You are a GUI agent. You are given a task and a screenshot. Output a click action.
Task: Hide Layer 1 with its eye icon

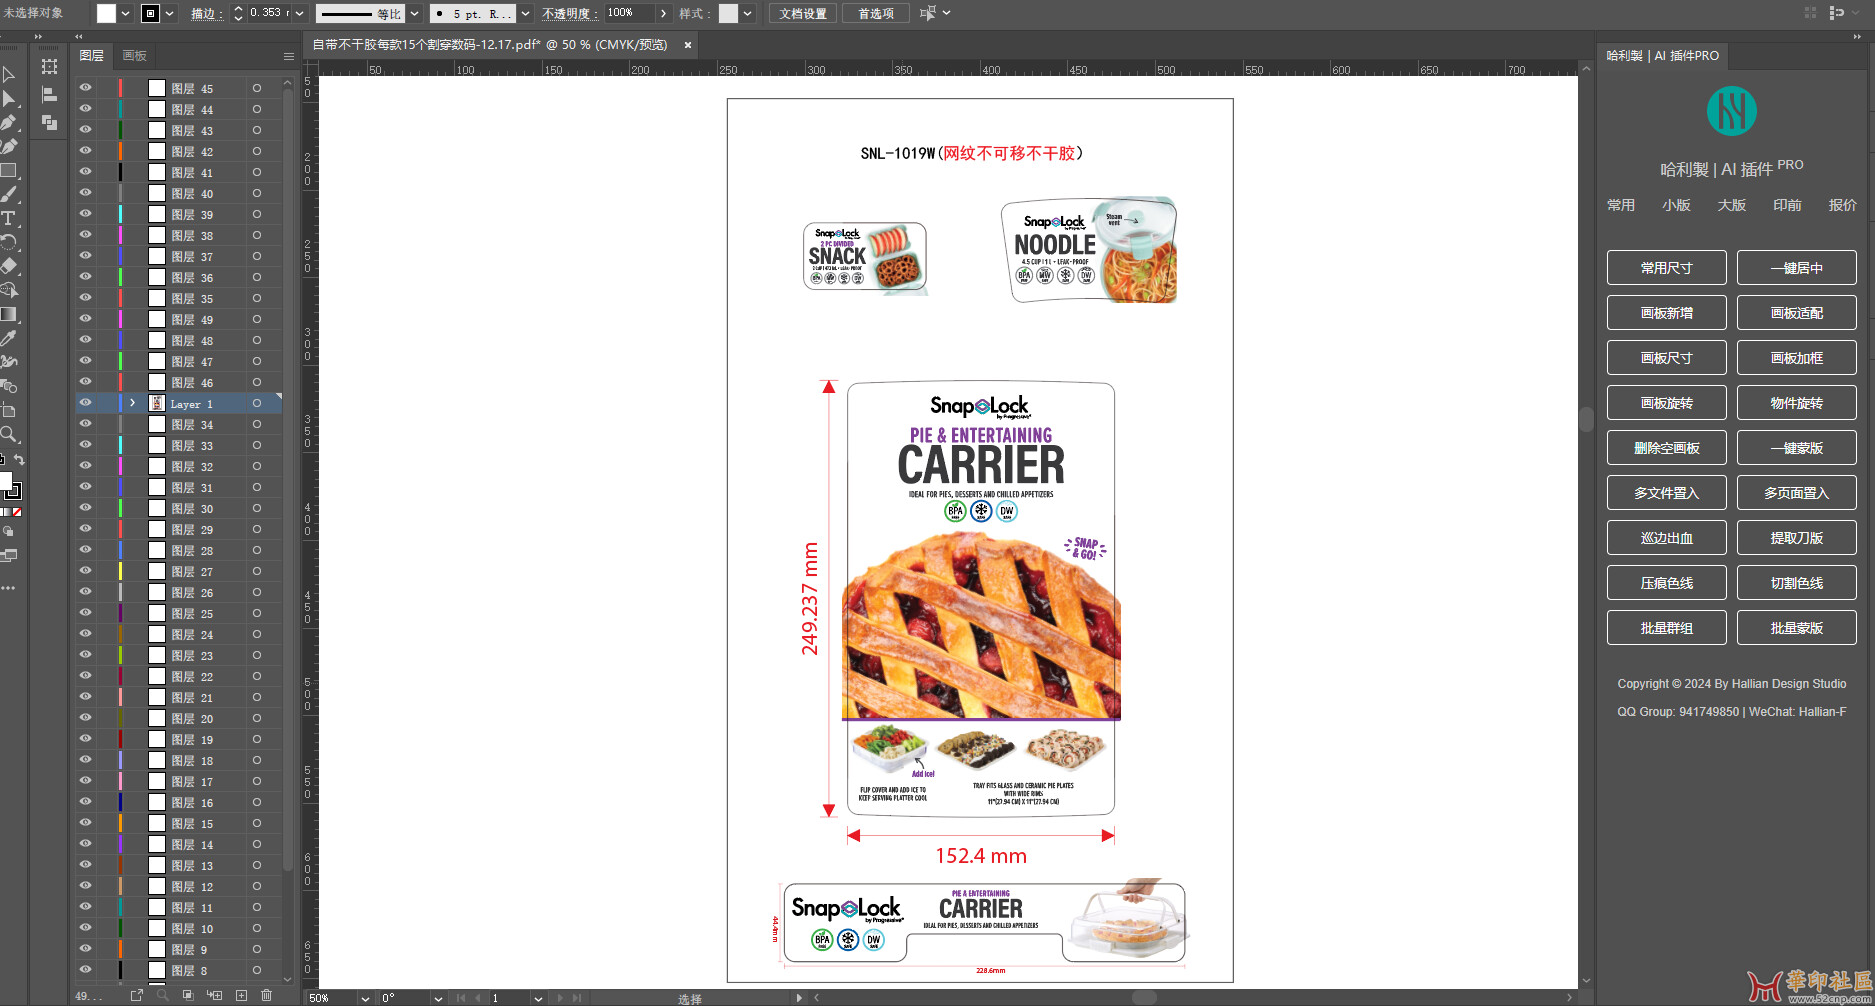point(85,403)
